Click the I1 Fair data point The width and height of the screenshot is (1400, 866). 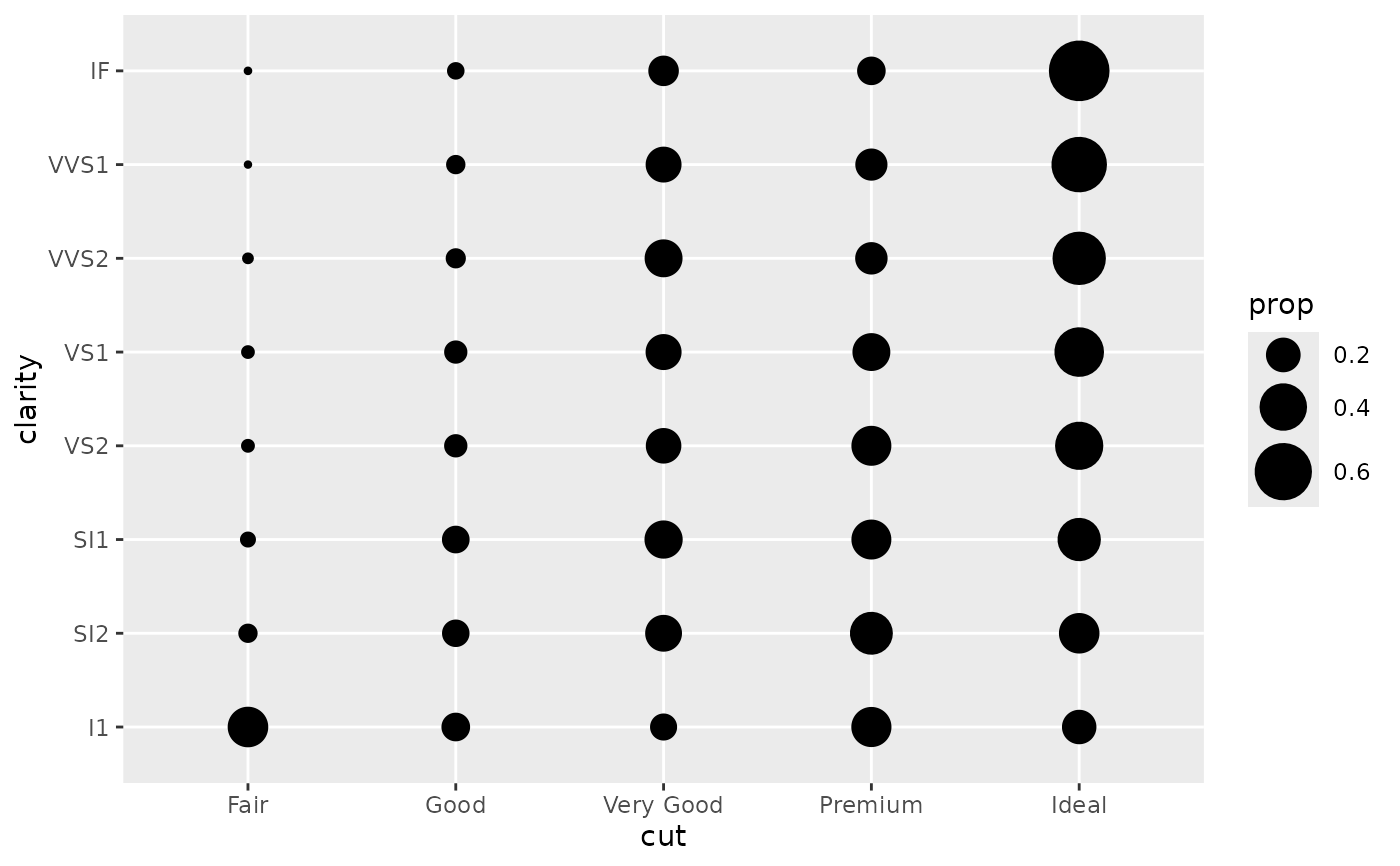248,727
